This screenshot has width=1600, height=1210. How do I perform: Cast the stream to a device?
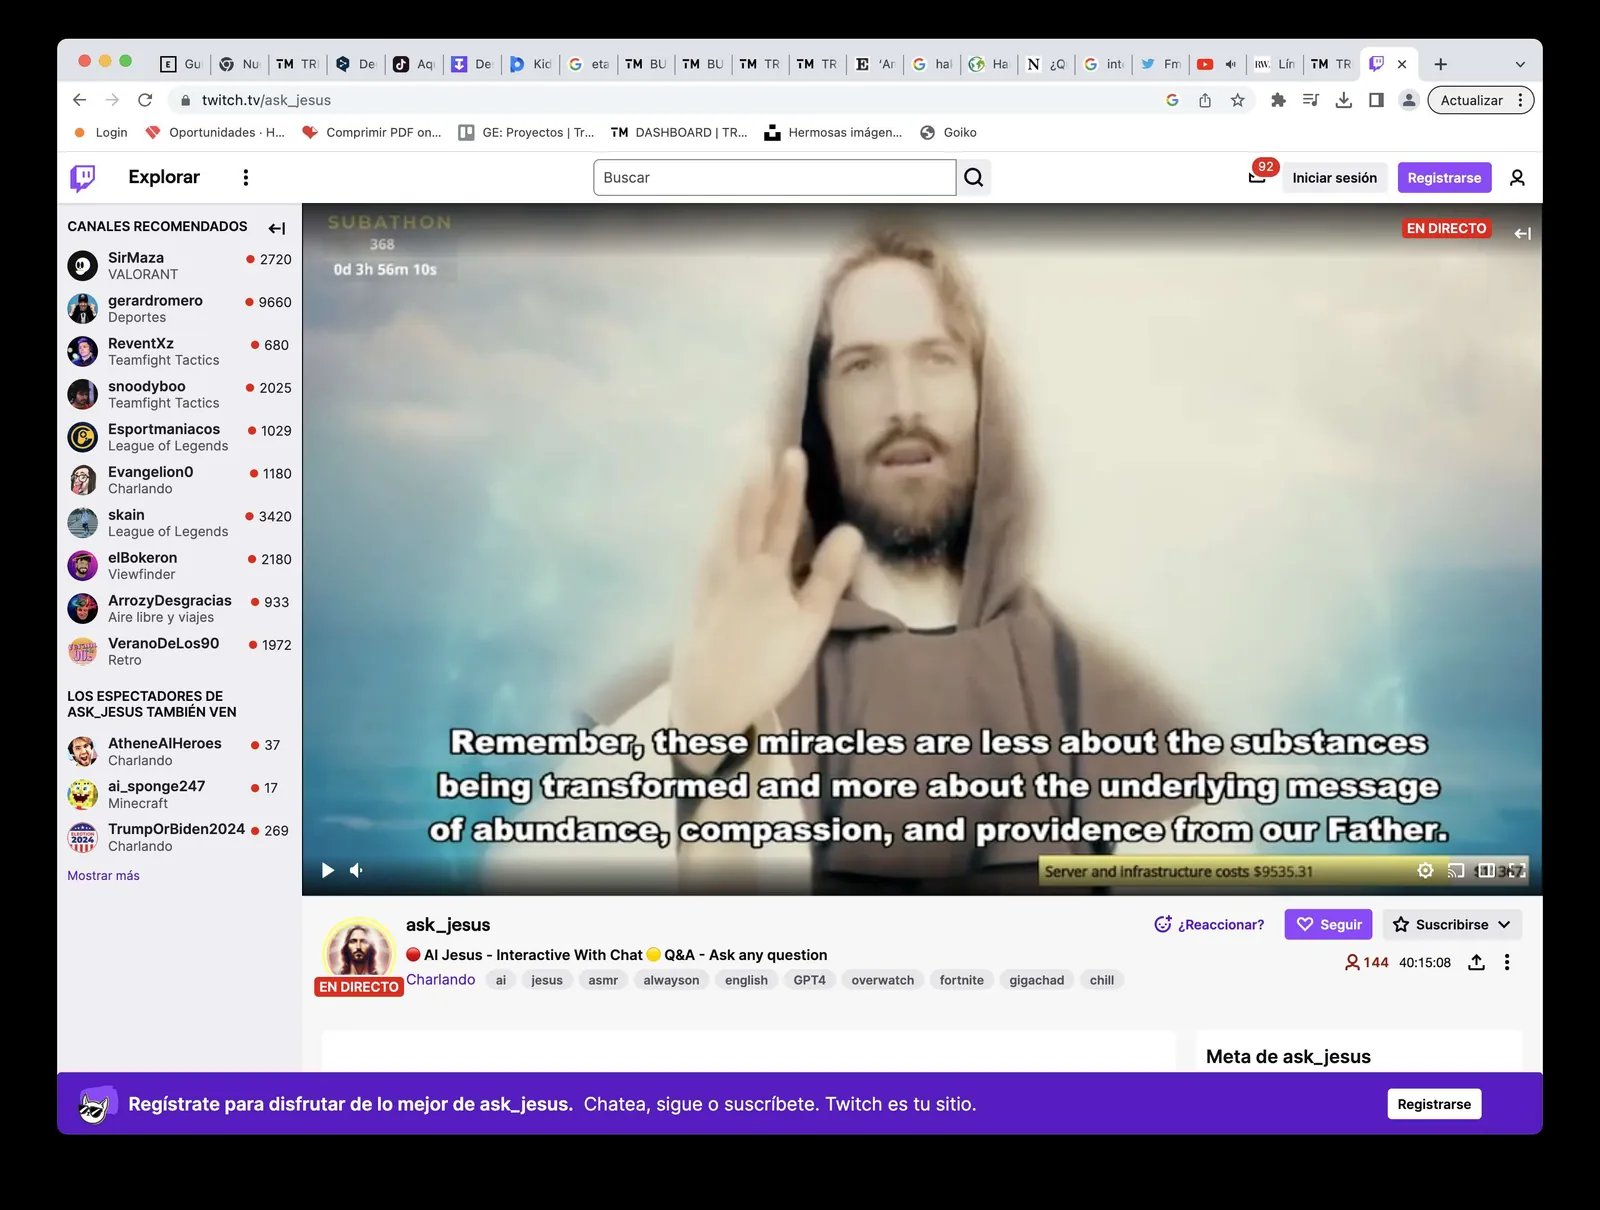[1456, 871]
